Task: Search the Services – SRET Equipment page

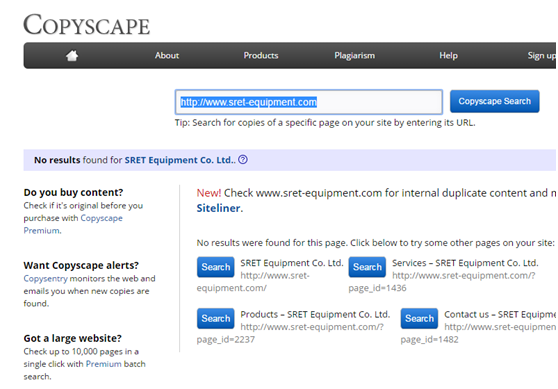Action: point(367,267)
